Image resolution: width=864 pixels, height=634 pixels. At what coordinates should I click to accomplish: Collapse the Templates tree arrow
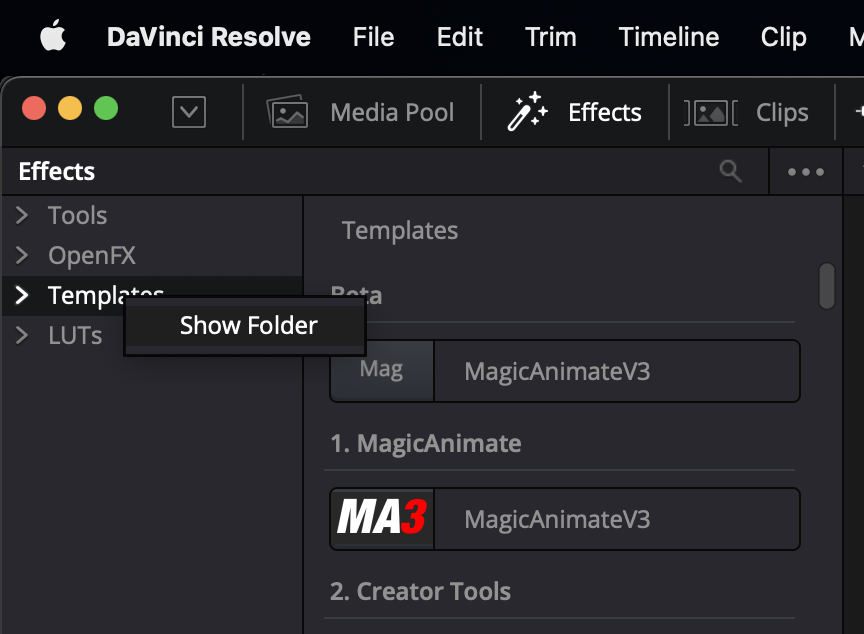(x=23, y=296)
